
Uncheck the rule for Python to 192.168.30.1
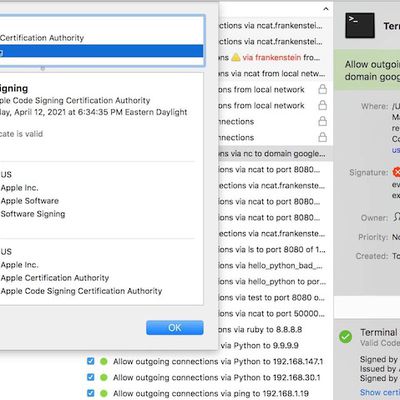(91, 377)
